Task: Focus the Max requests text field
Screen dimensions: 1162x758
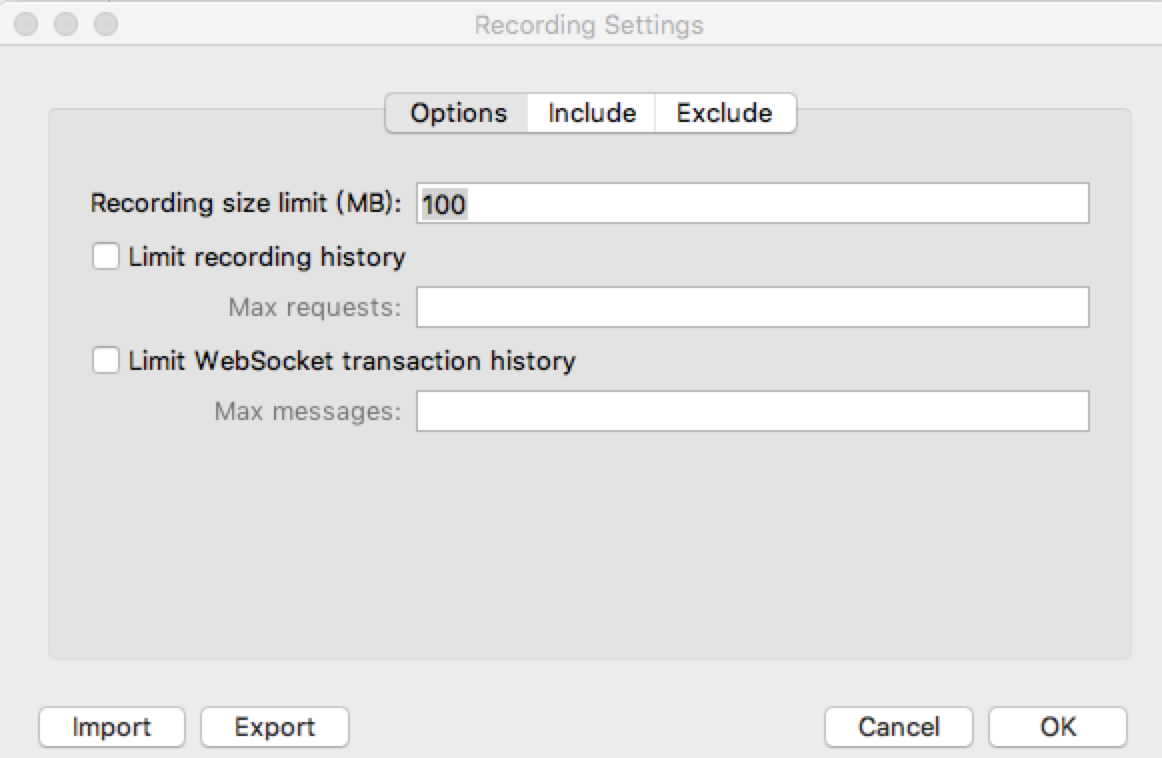Action: click(x=752, y=308)
